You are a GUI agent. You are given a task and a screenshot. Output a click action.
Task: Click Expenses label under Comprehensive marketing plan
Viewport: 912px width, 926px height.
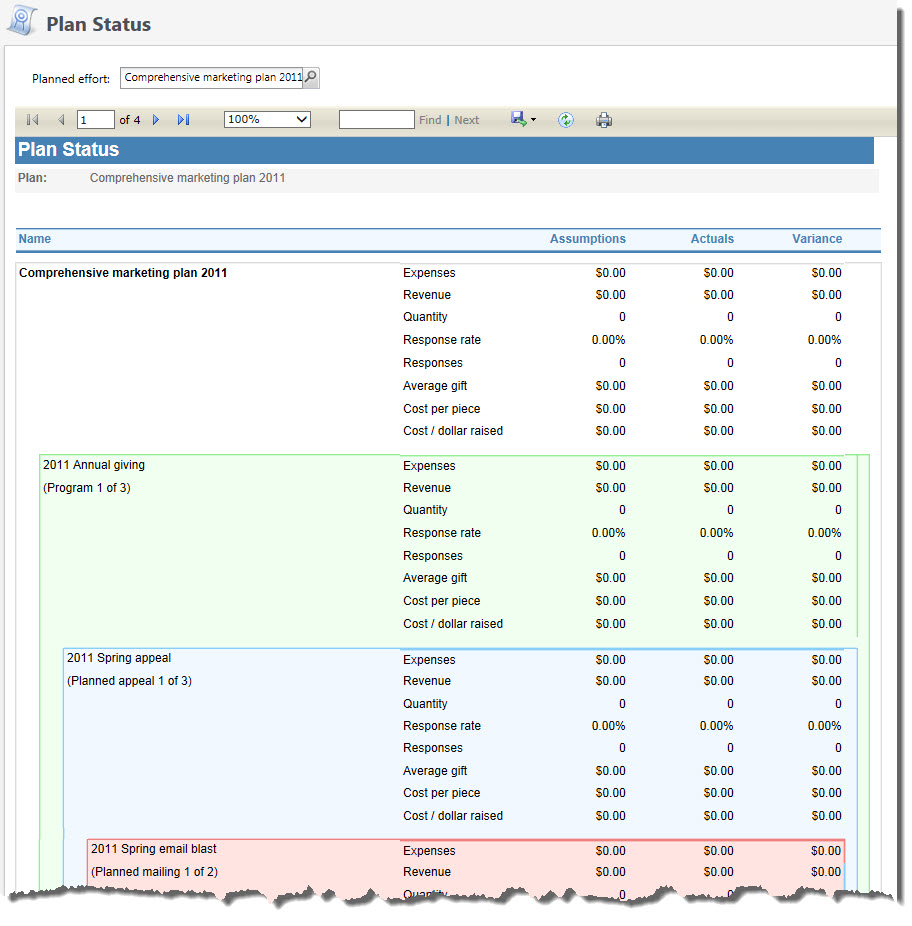point(429,273)
